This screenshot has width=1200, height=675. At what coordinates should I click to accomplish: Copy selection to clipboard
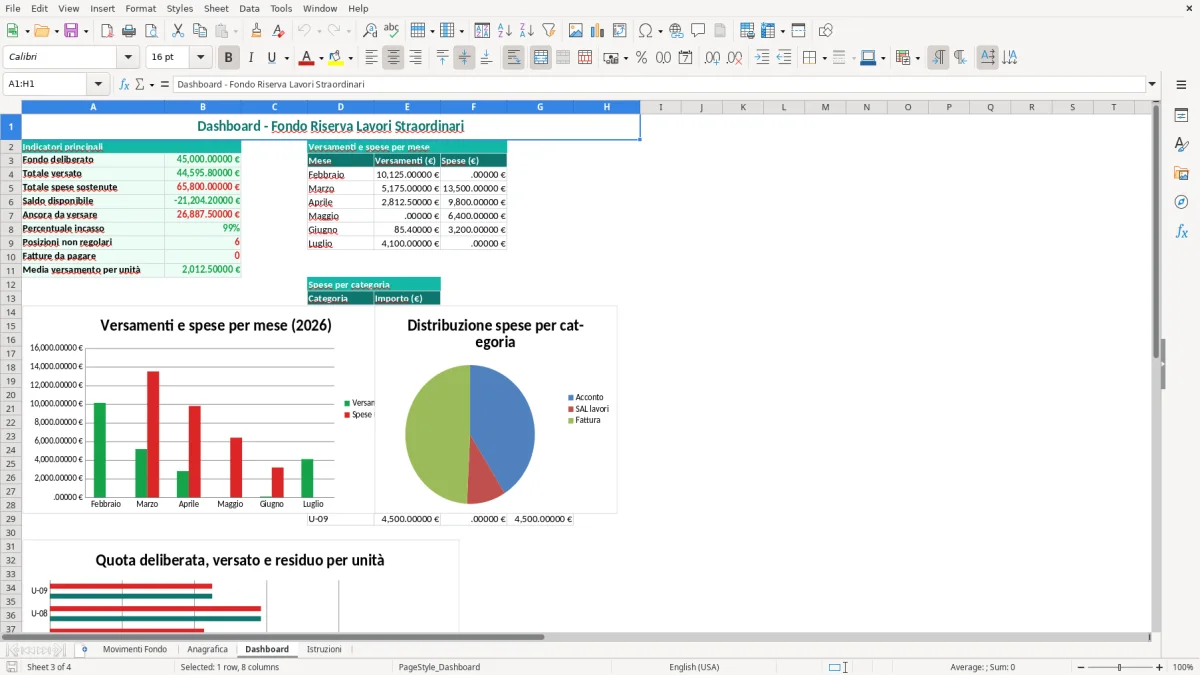pos(200,31)
